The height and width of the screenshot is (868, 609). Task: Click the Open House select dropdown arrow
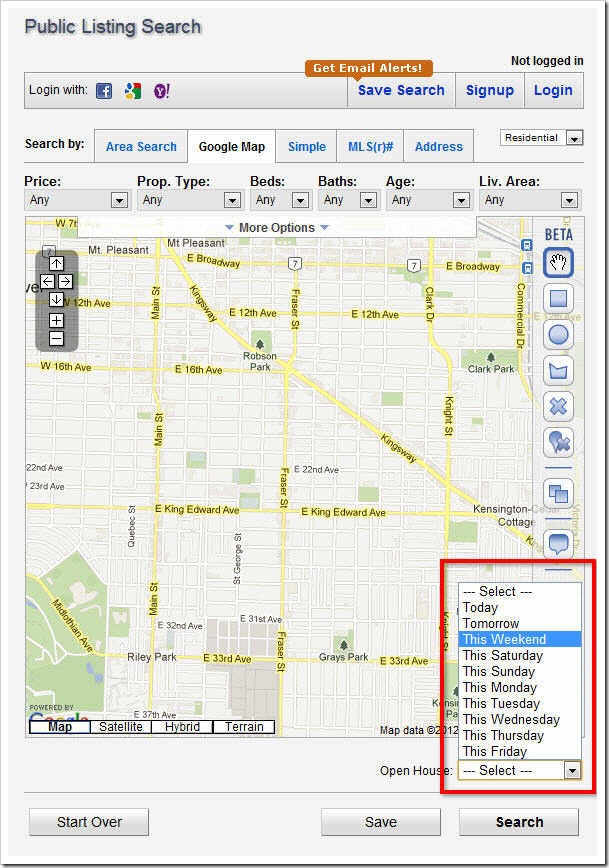coord(572,770)
